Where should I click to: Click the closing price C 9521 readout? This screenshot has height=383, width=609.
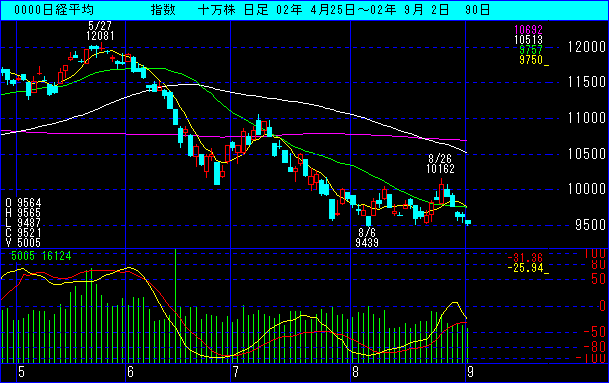tap(23, 233)
